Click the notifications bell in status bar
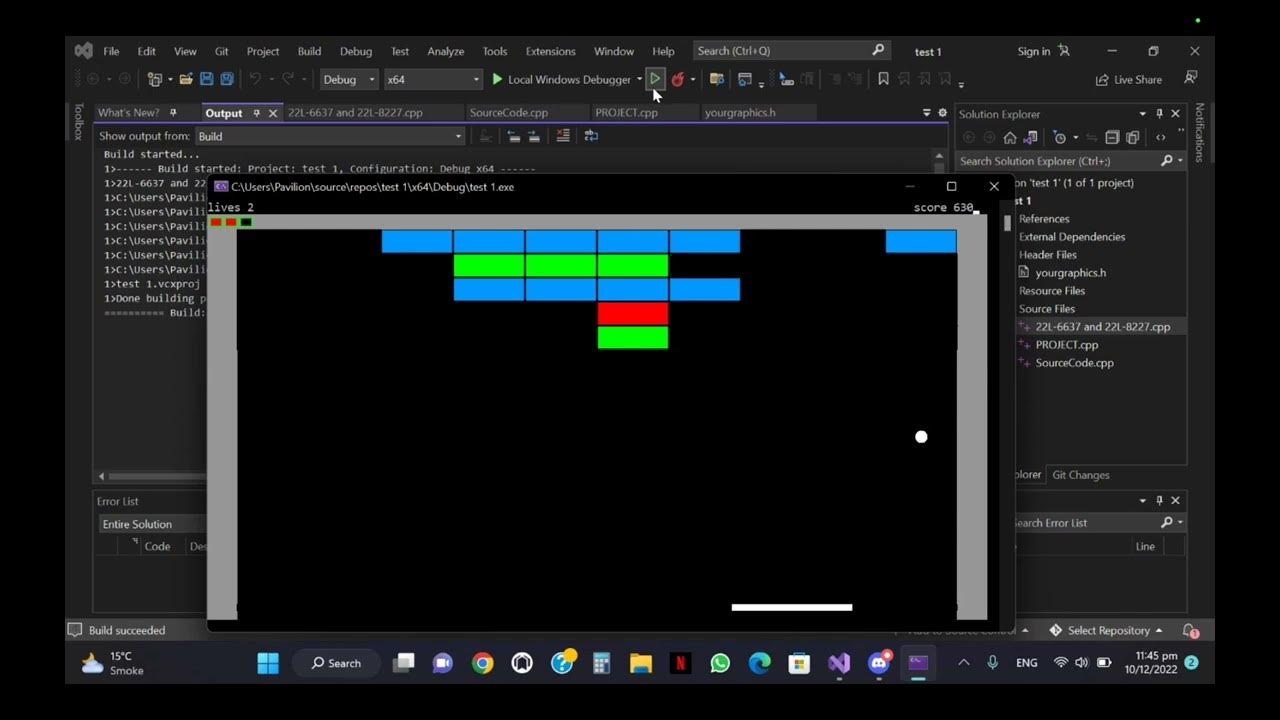The image size is (1280, 720). [1190, 631]
